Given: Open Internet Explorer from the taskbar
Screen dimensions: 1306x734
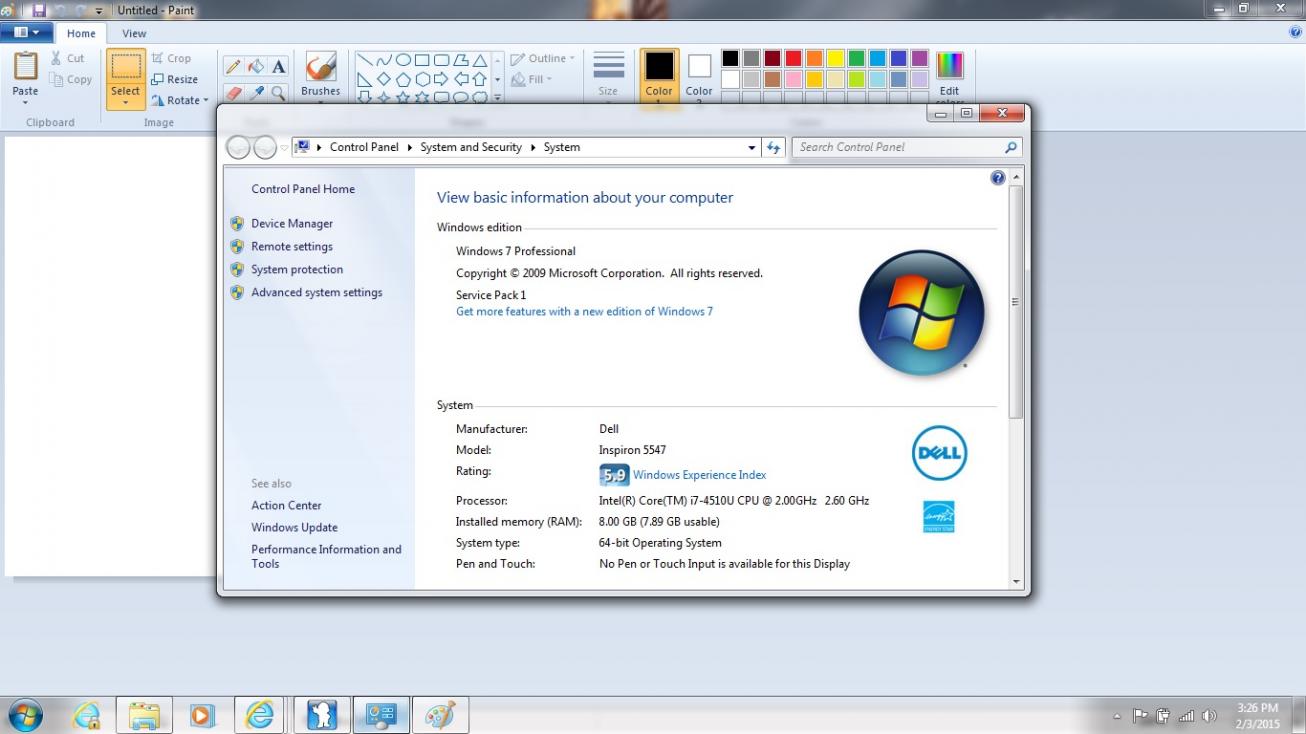Looking at the screenshot, I should pyautogui.click(x=259, y=715).
